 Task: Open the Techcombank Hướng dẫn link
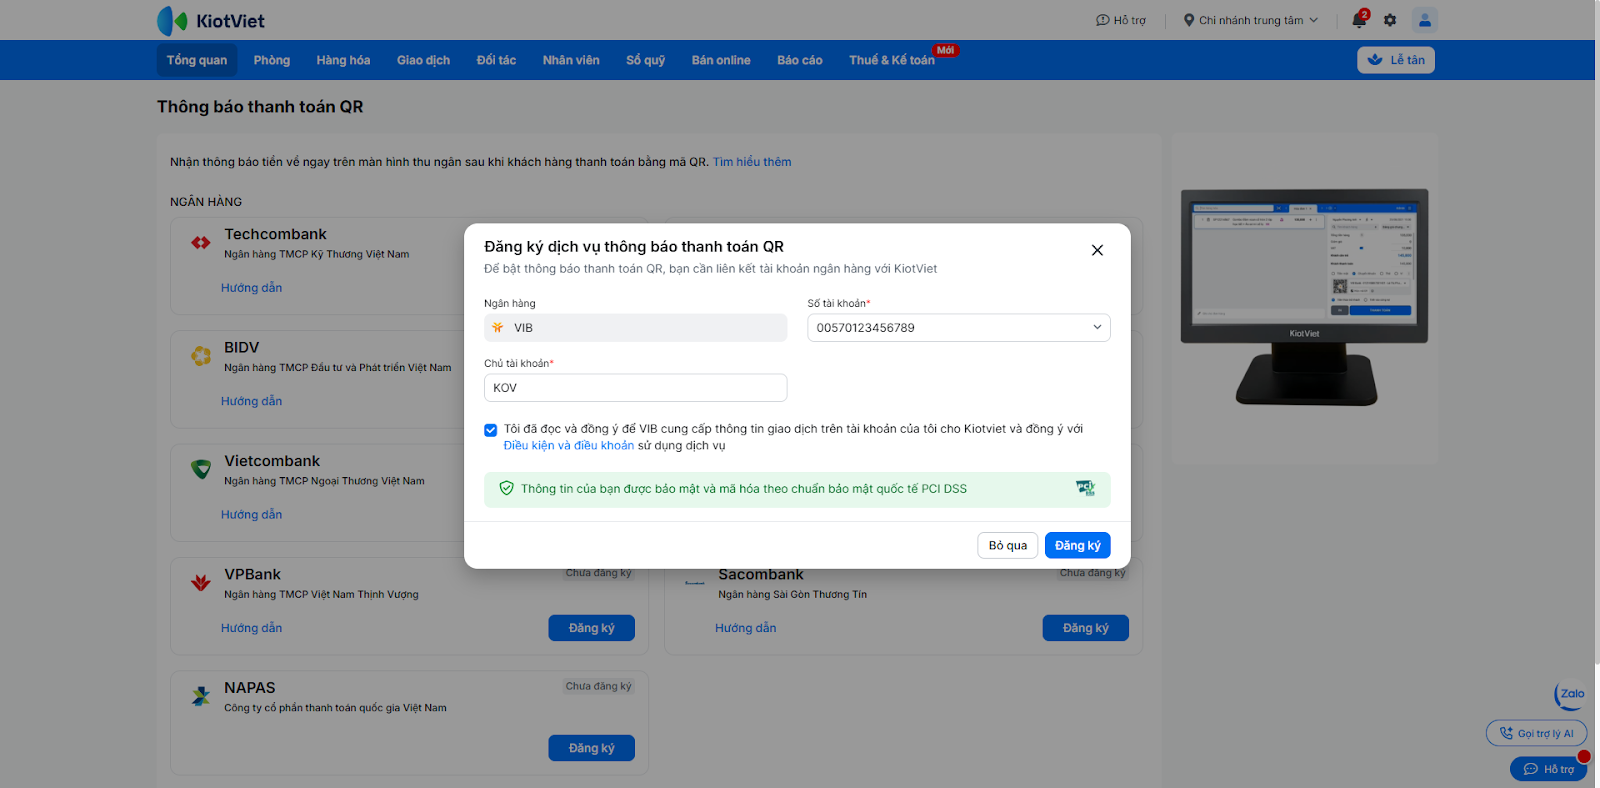pos(252,288)
